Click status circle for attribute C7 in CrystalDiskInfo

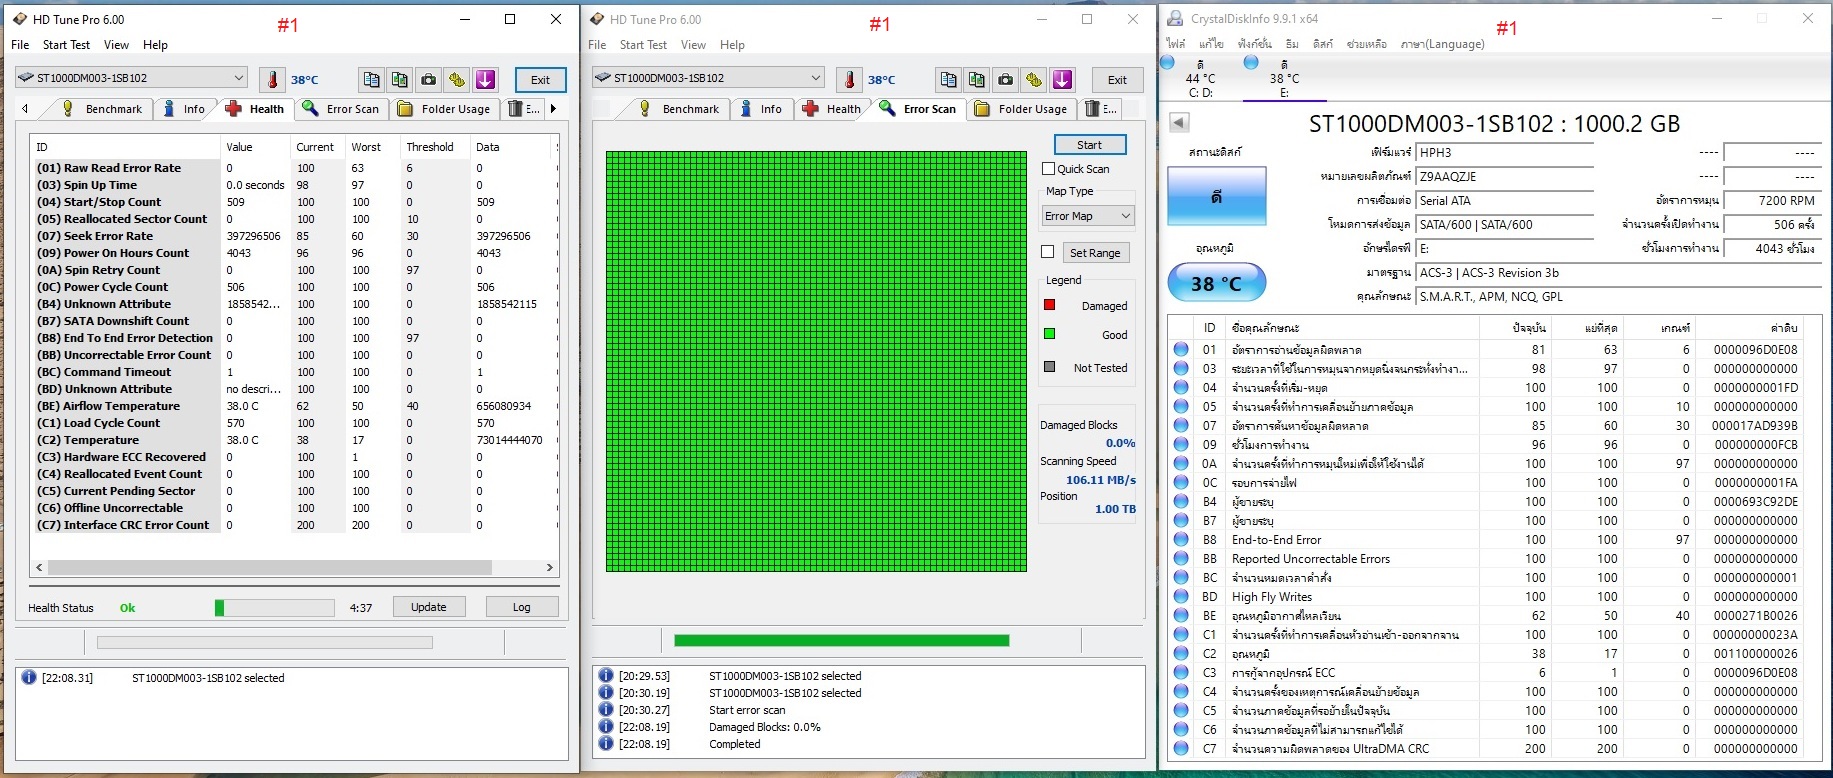pos(1181,748)
